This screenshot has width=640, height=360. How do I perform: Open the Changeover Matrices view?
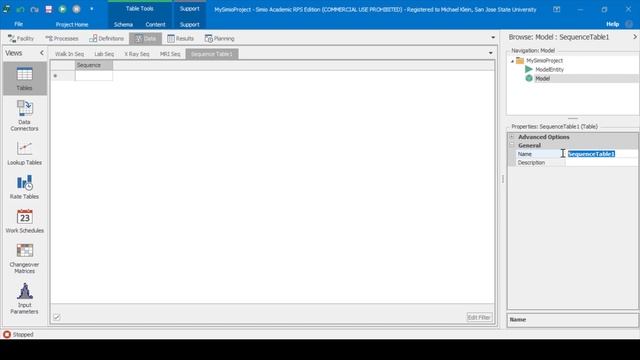(24, 258)
